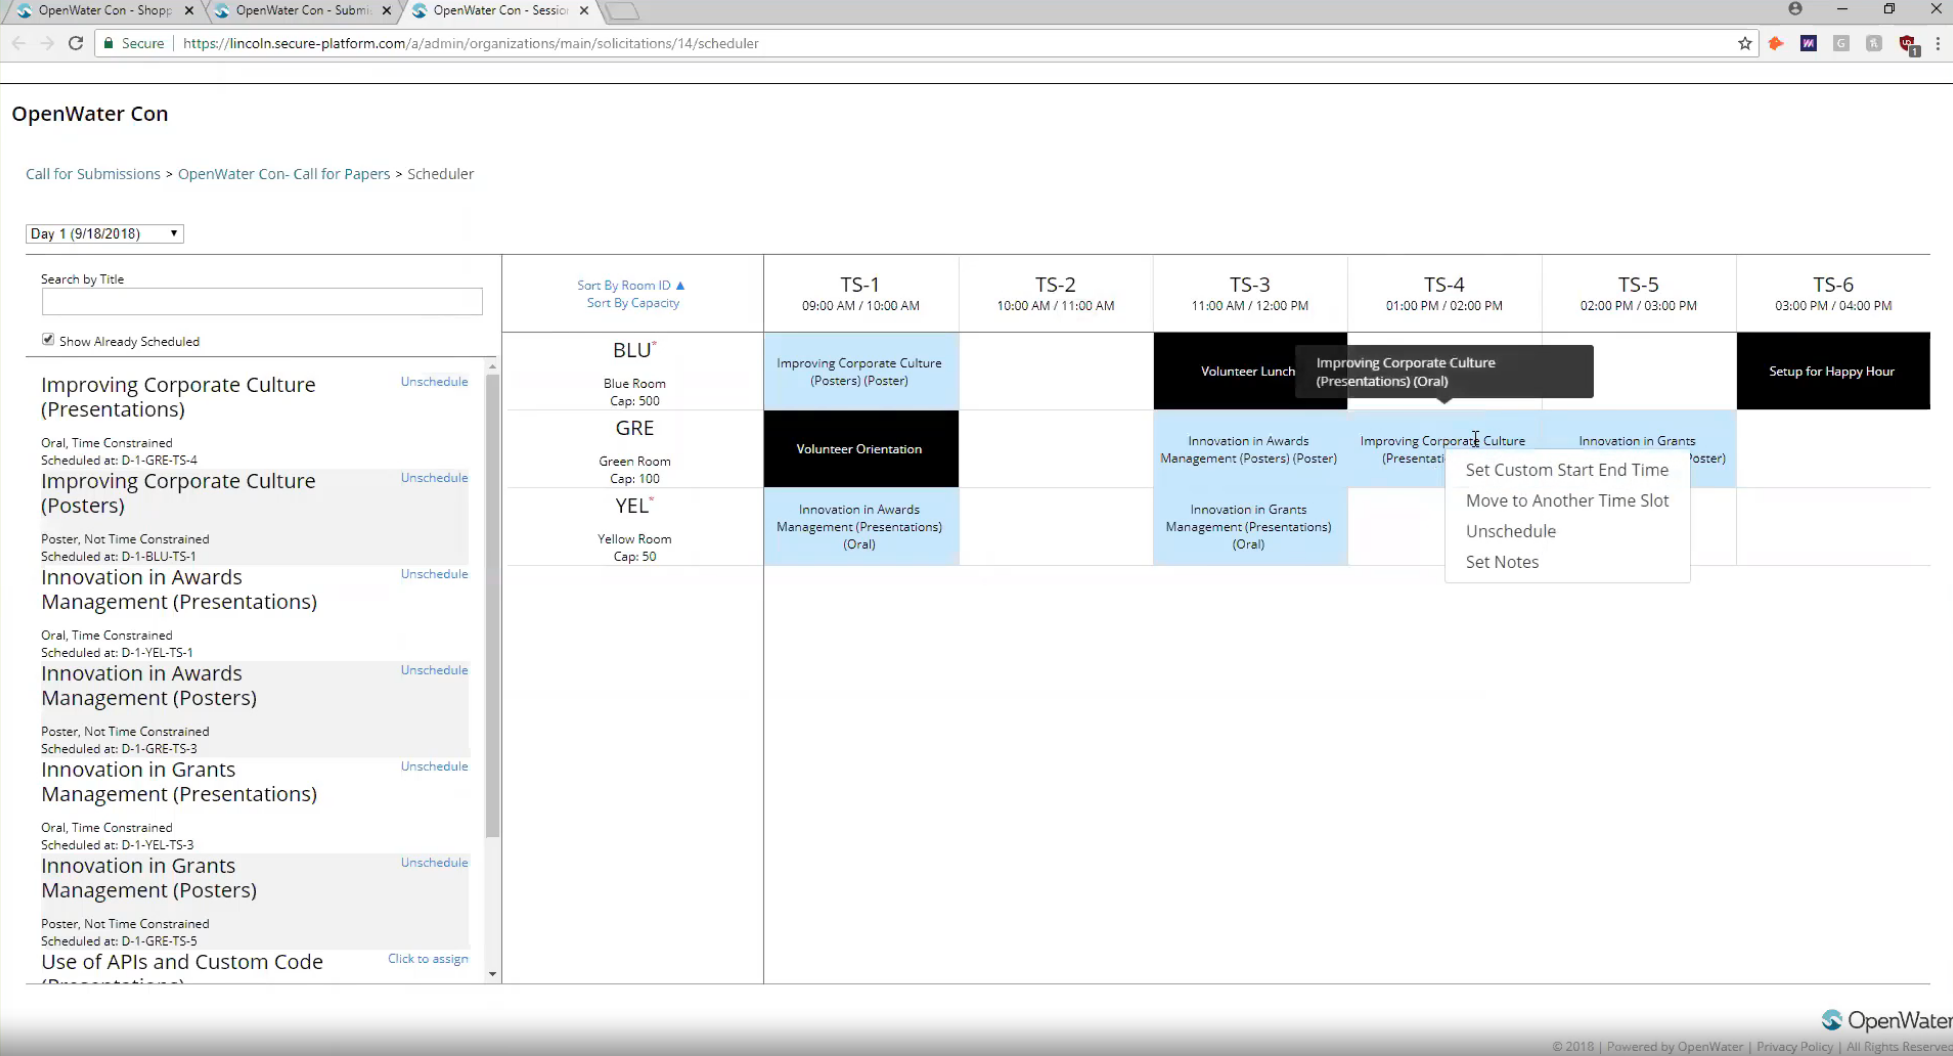1953x1056 pixels.
Task: Open OpenWater Con- Call for Papers breadcrumb
Action: pos(284,174)
